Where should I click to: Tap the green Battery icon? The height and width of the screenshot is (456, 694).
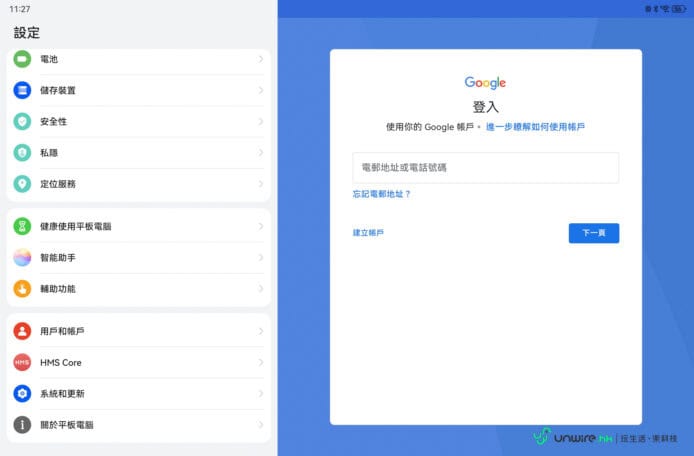click(22, 59)
